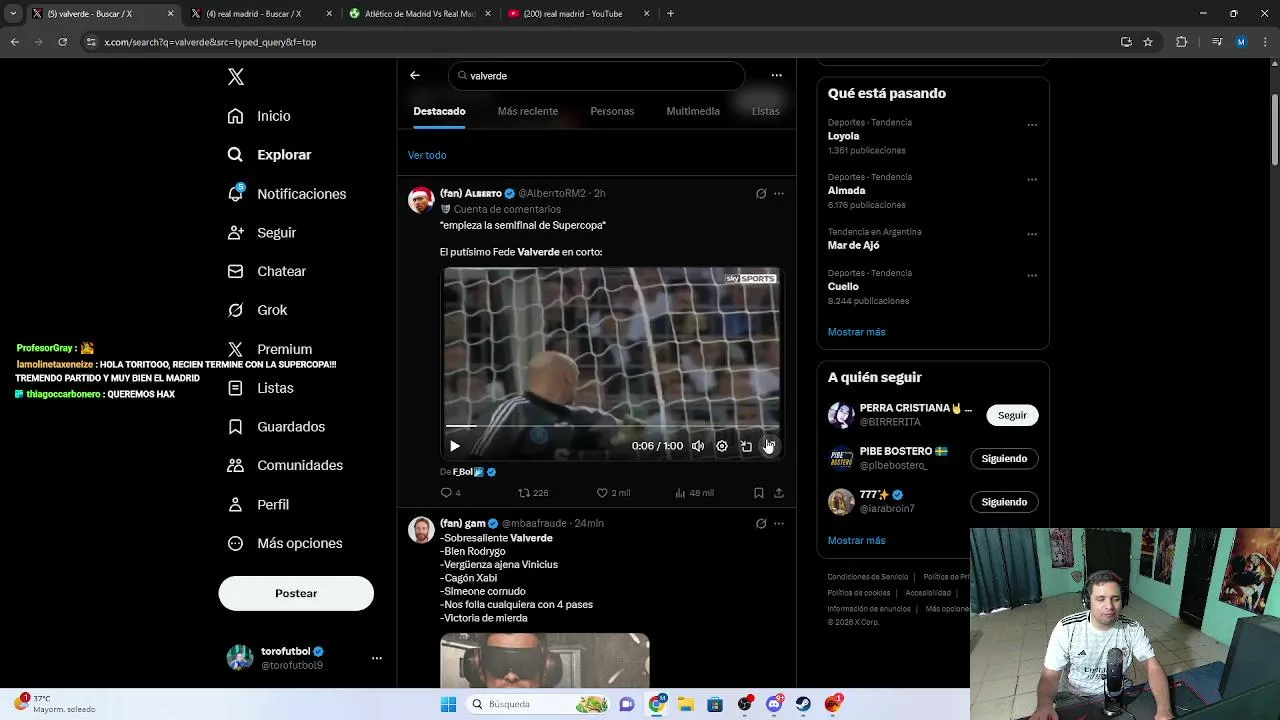Switch to Multimedia tab
1280x720 pixels.
tap(693, 111)
